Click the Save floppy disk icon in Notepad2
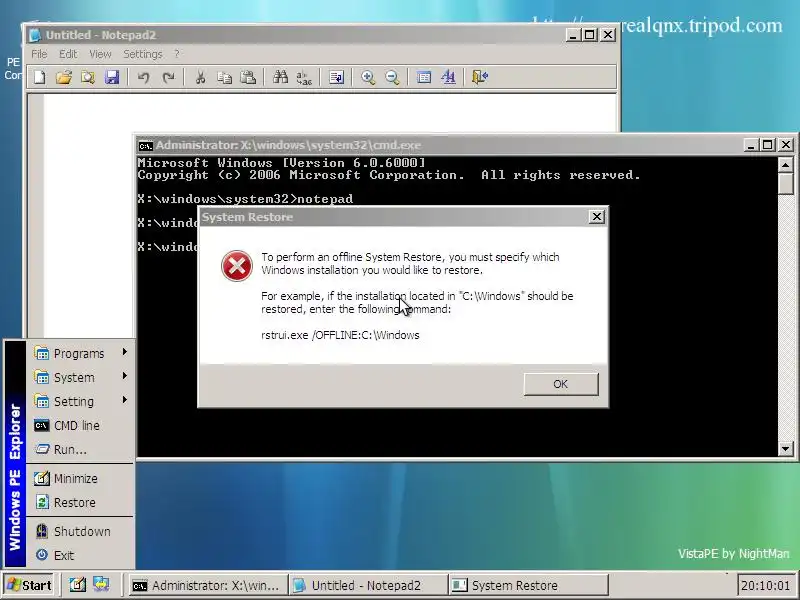The image size is (800, 600). [112, 77]
